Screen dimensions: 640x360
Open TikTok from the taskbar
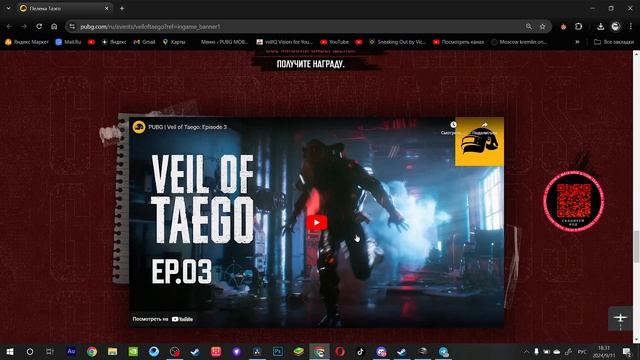[x=360, y=351]
